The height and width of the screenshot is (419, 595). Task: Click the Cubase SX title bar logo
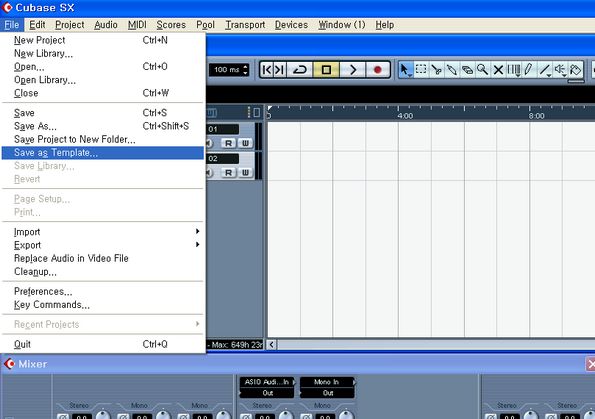(x=7, y=8)
